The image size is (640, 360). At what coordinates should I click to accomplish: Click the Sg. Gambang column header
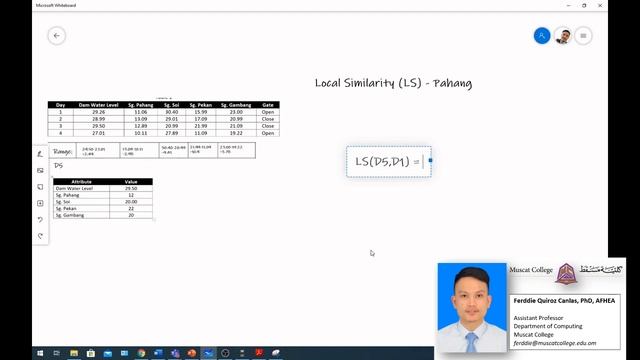click(x=236, y=105)
